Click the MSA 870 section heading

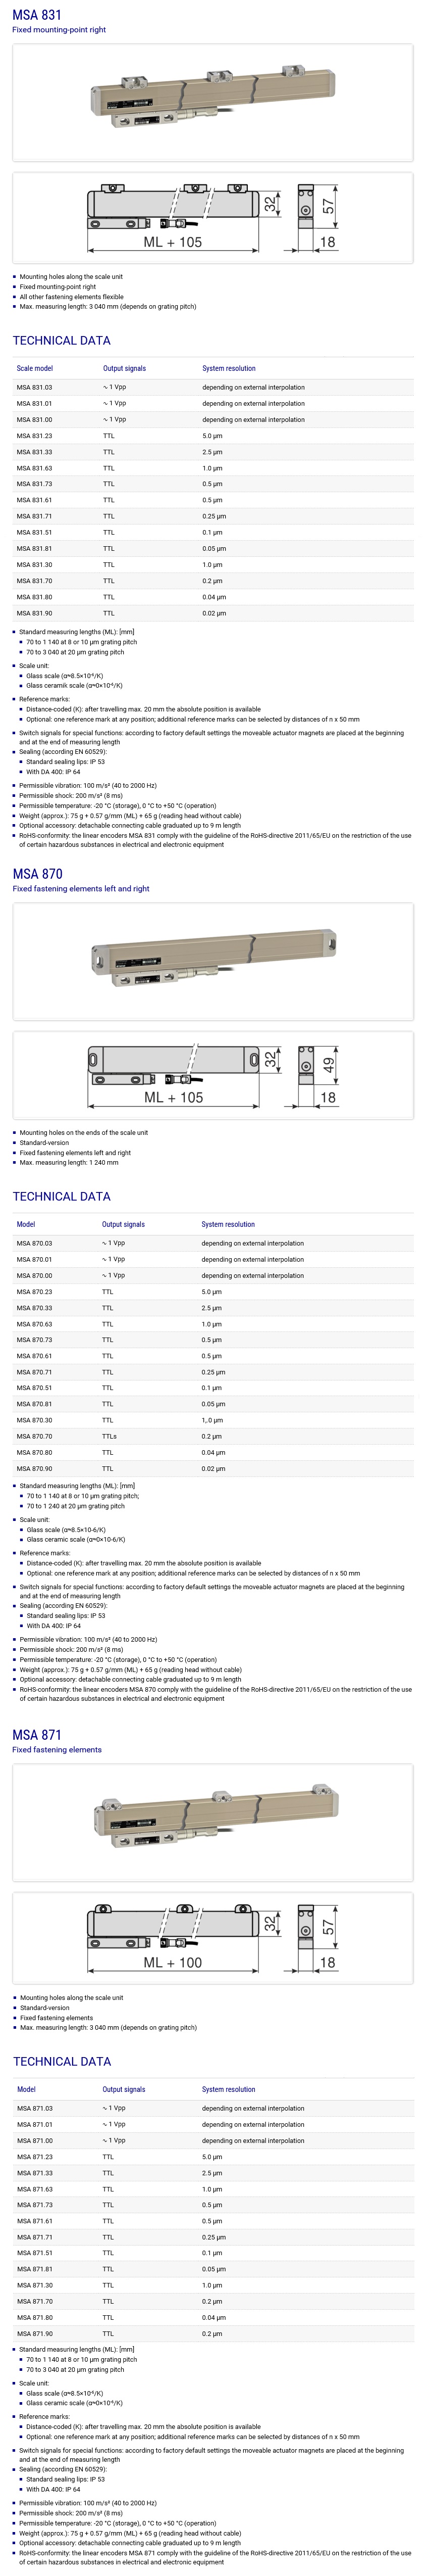[x=37, y=874]
